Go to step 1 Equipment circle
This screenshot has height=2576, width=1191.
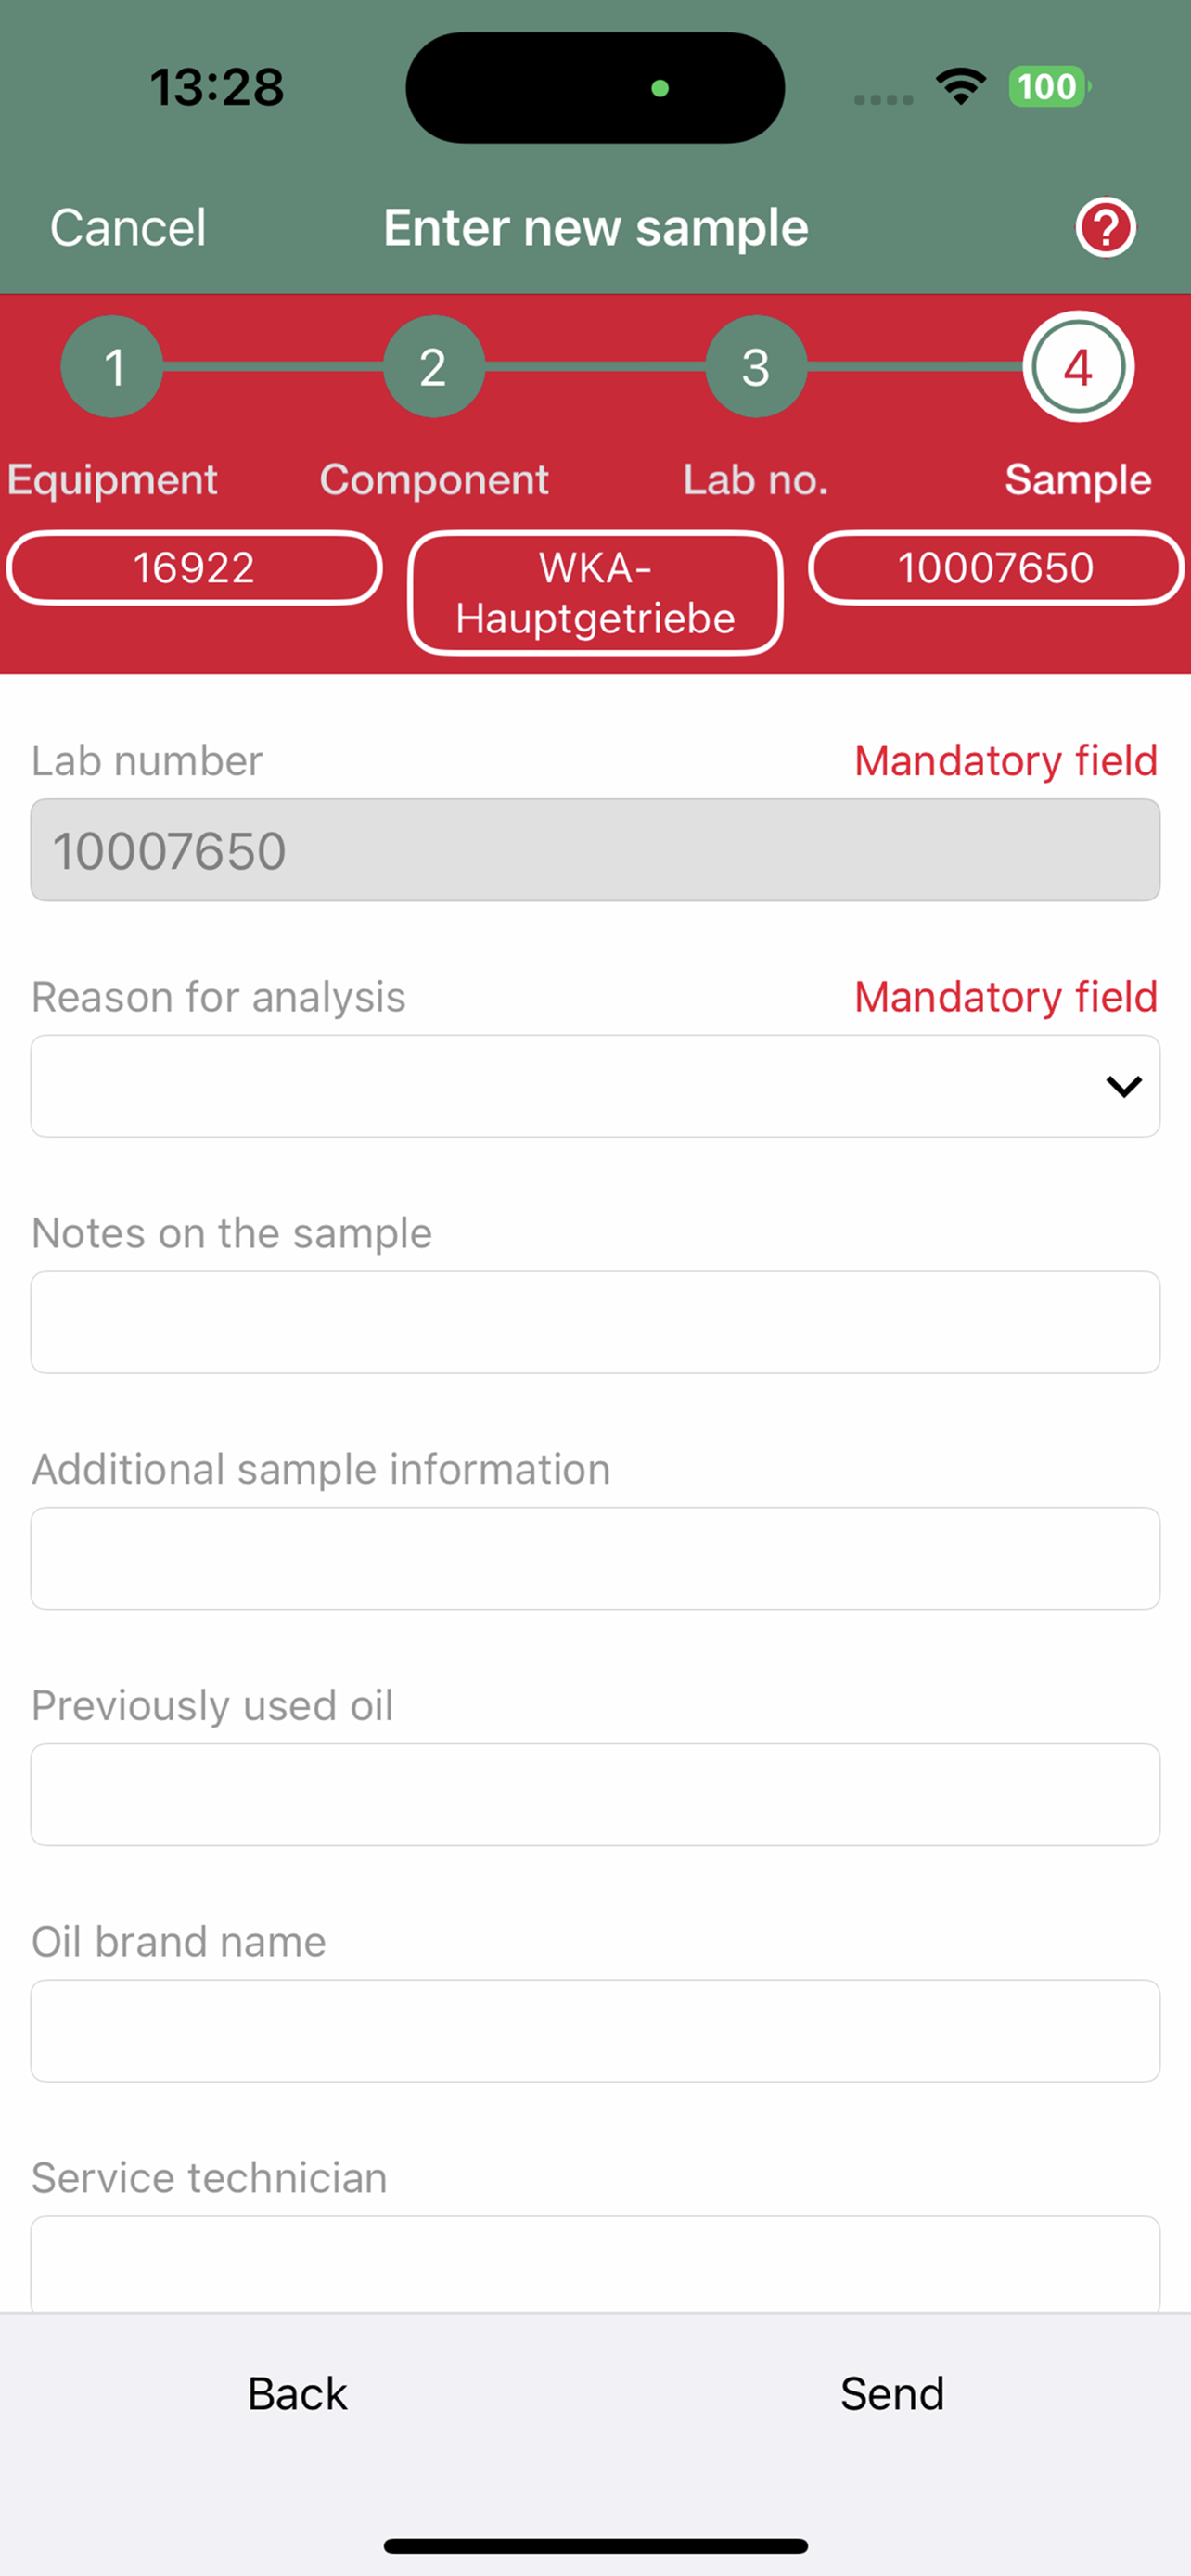tap(112, 367)
